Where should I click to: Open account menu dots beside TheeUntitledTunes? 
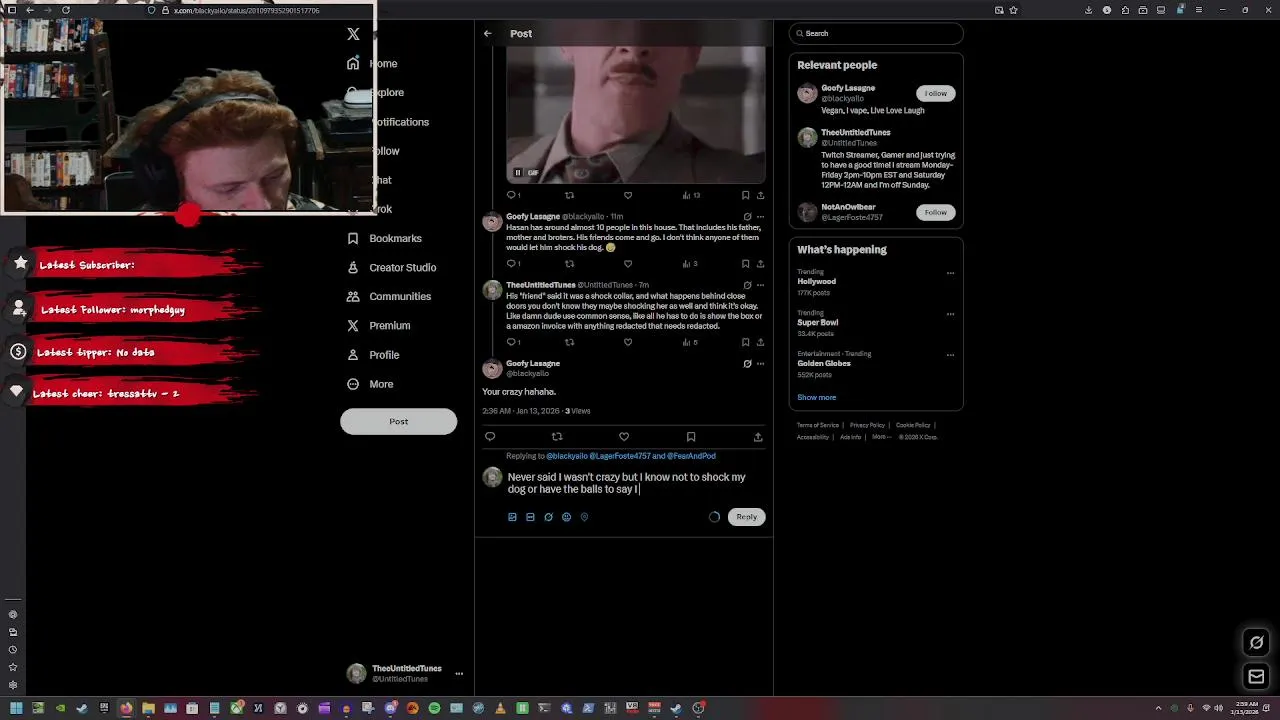coord(459,673)
